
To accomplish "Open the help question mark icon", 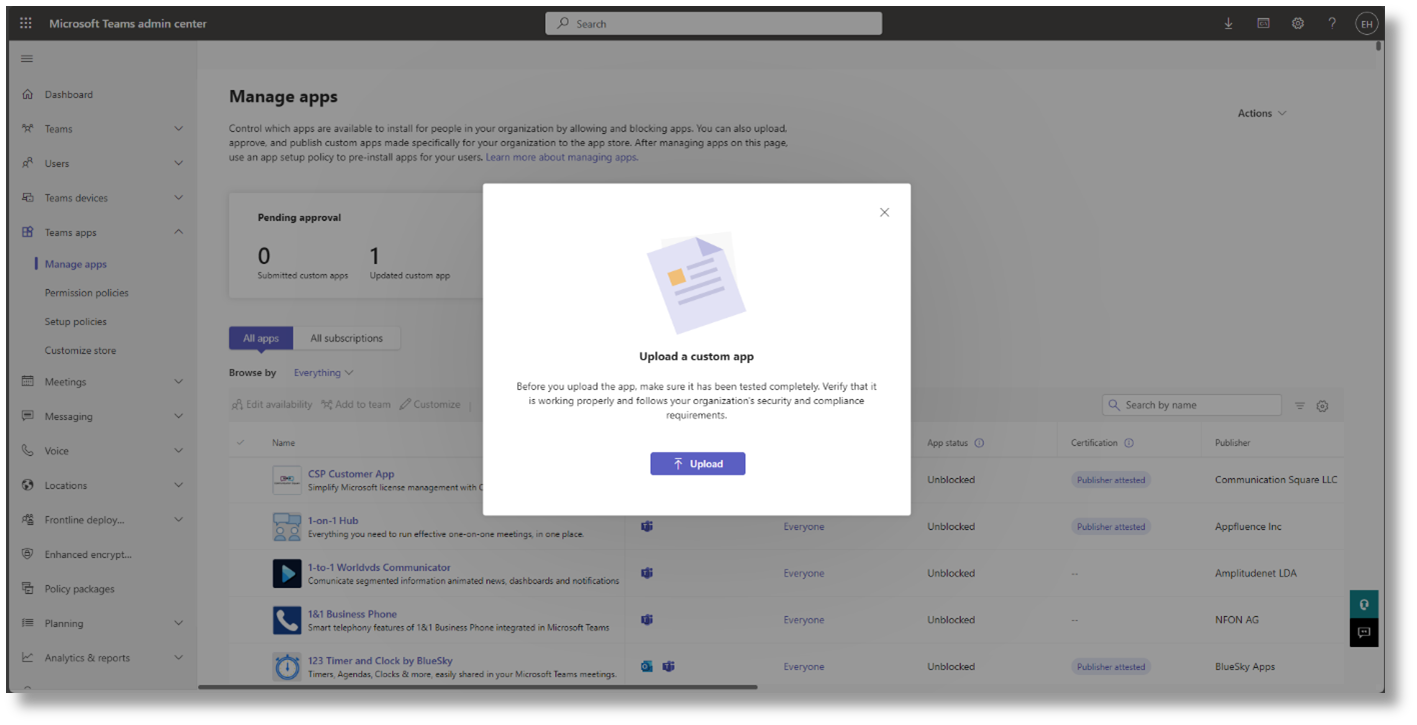I will (x=1332, y=24).
